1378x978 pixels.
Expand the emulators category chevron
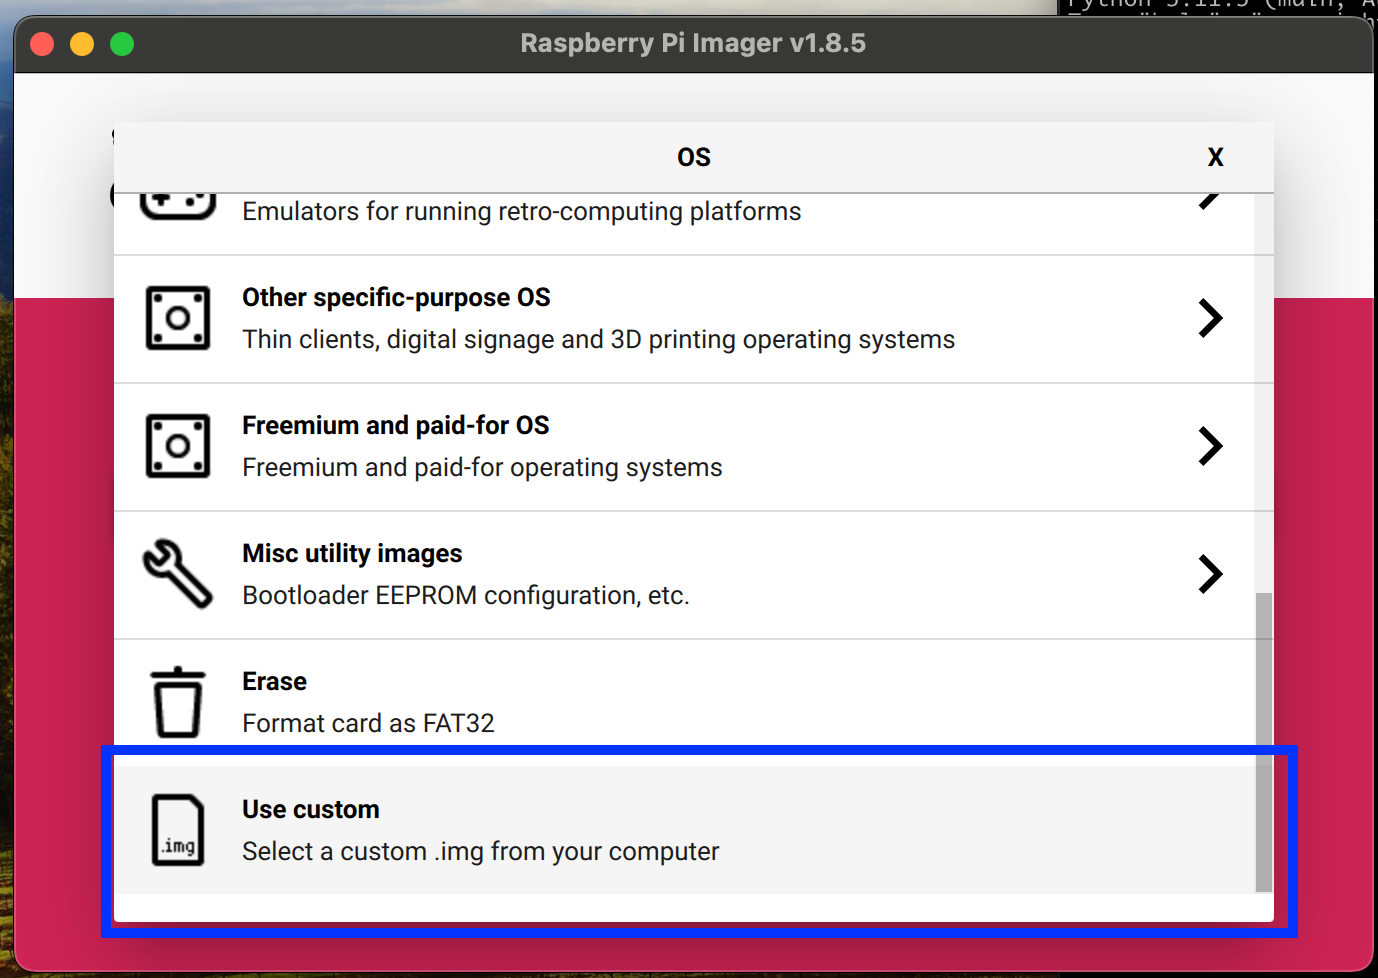[1210, 201]
